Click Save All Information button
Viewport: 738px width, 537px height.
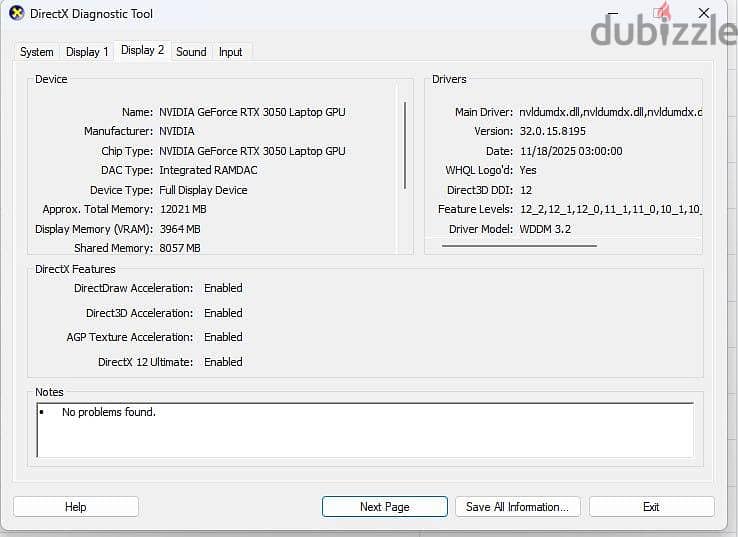(x=517, y=507)
